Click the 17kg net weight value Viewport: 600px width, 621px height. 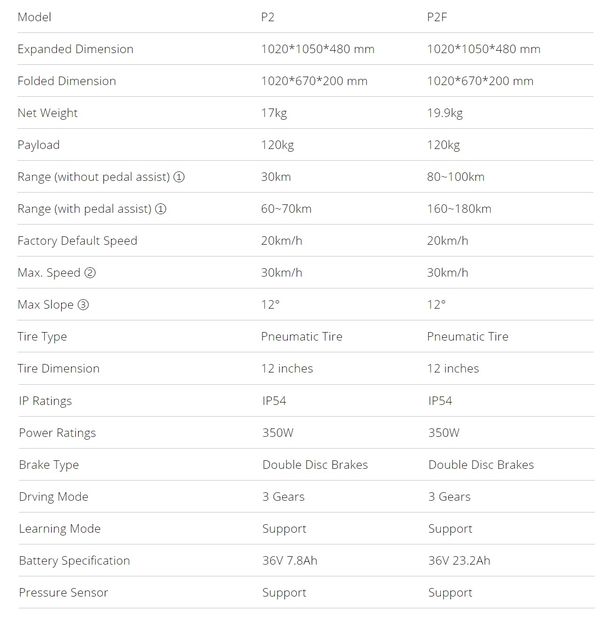(273, 113)
